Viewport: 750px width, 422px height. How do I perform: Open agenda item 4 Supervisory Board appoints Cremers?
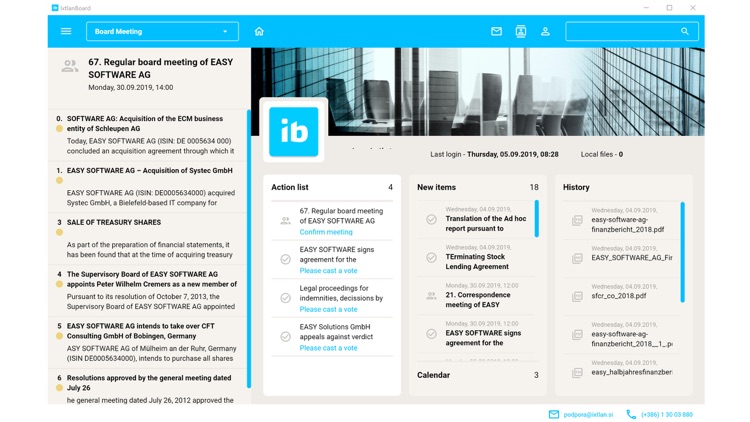147,290
